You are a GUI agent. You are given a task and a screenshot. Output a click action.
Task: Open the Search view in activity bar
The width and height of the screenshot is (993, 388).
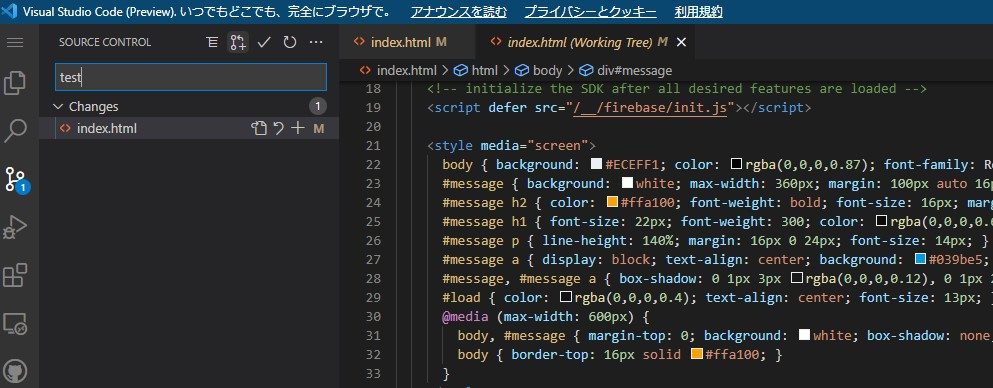tap(15, 130)
